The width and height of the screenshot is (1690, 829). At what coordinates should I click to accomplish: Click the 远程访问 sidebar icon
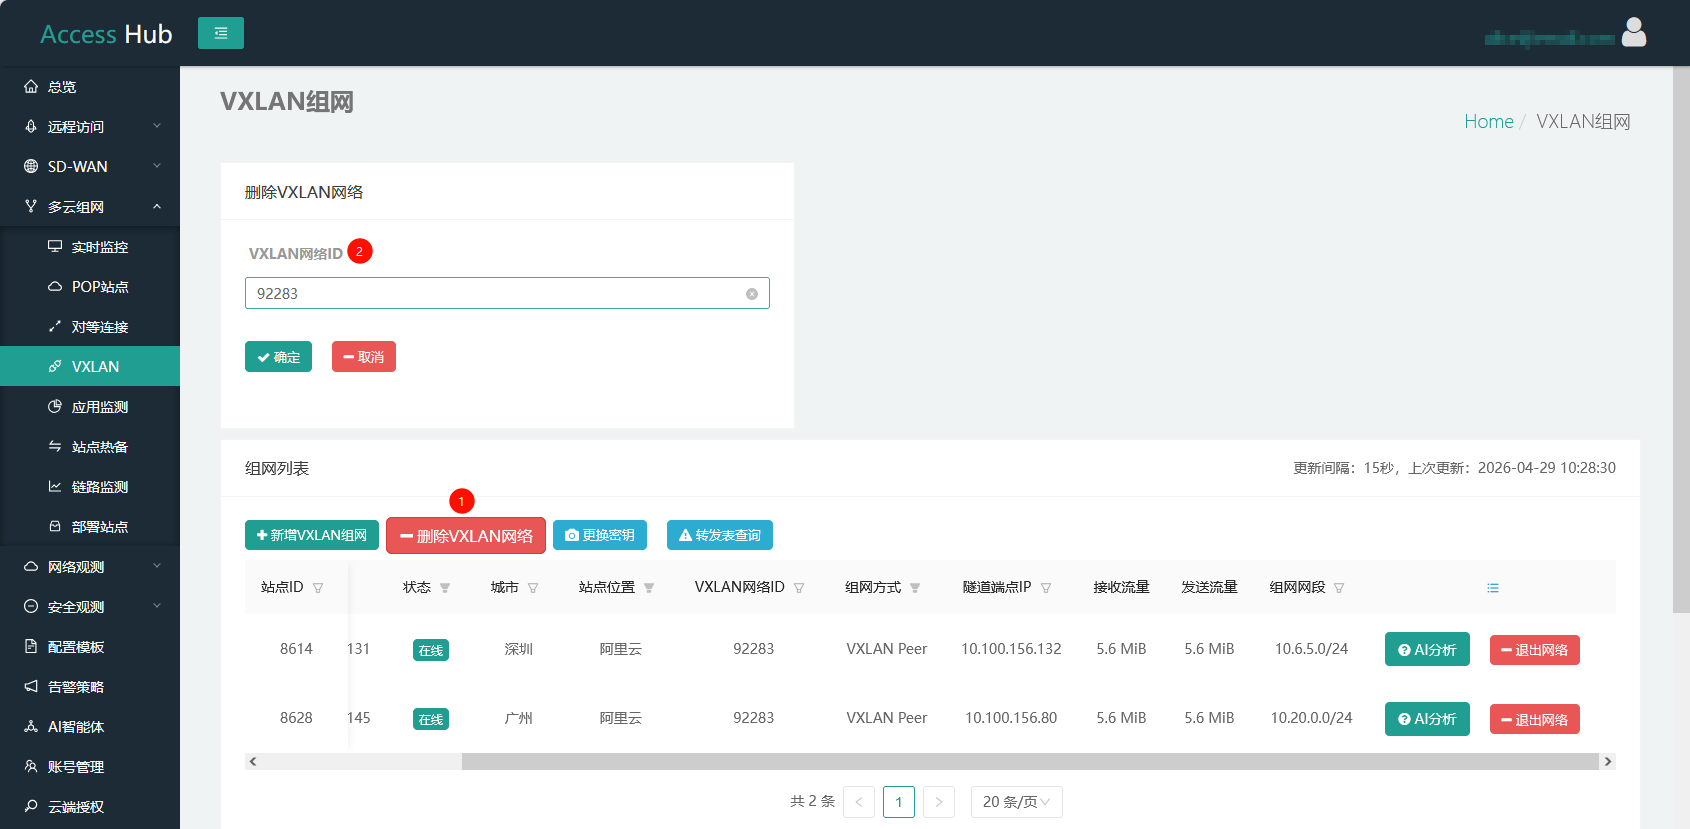pyautogui.click(x=31, y=127)
